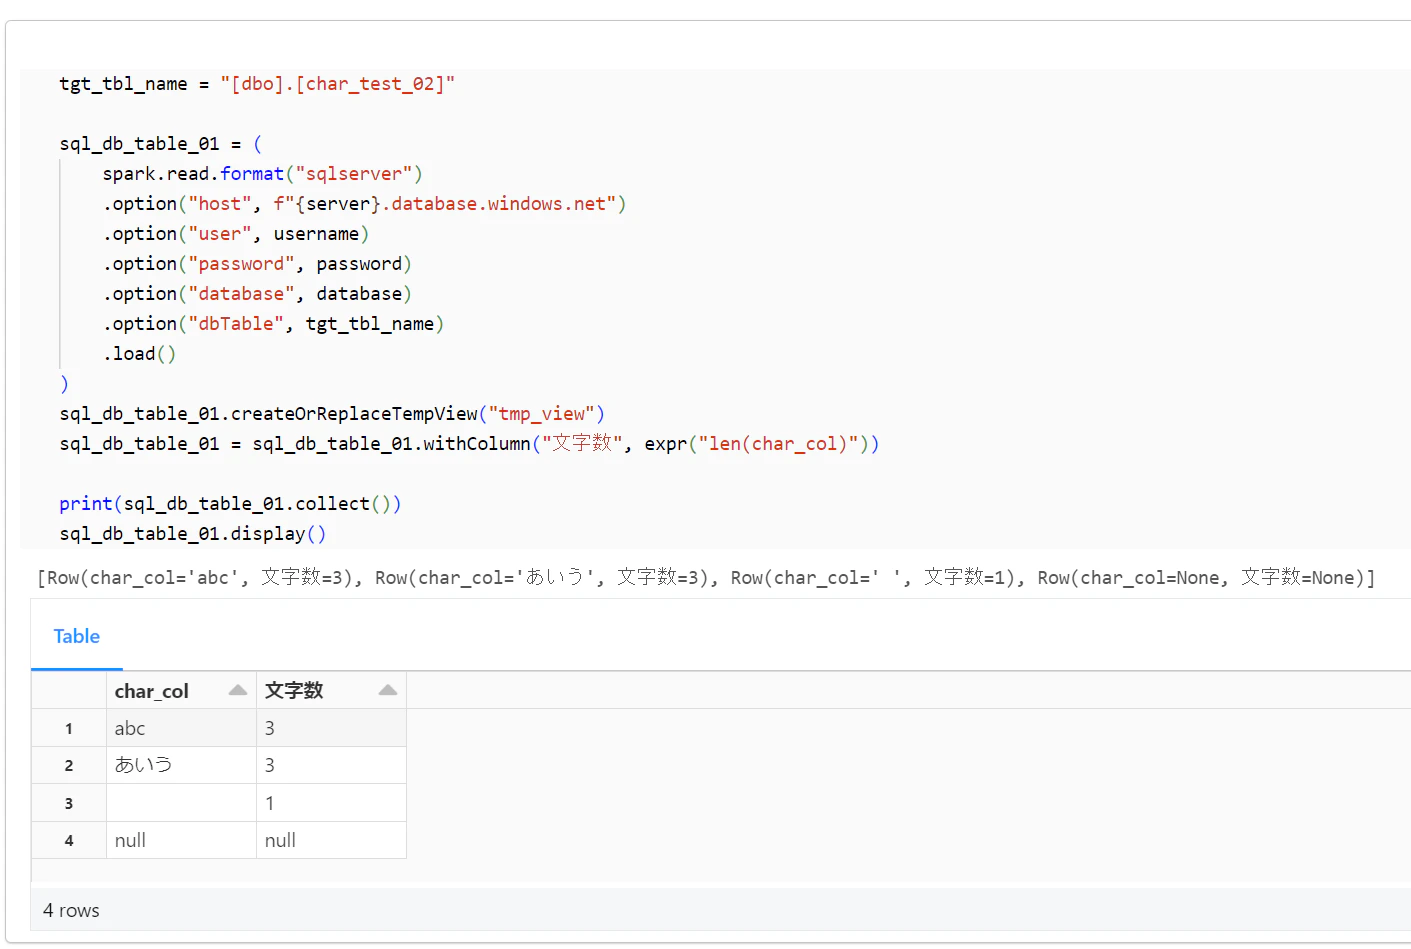Click the 'sql_db_table_01 = (' line
Image resolution: width=1411 pixels, height=949 pixels.
point(160,144)
